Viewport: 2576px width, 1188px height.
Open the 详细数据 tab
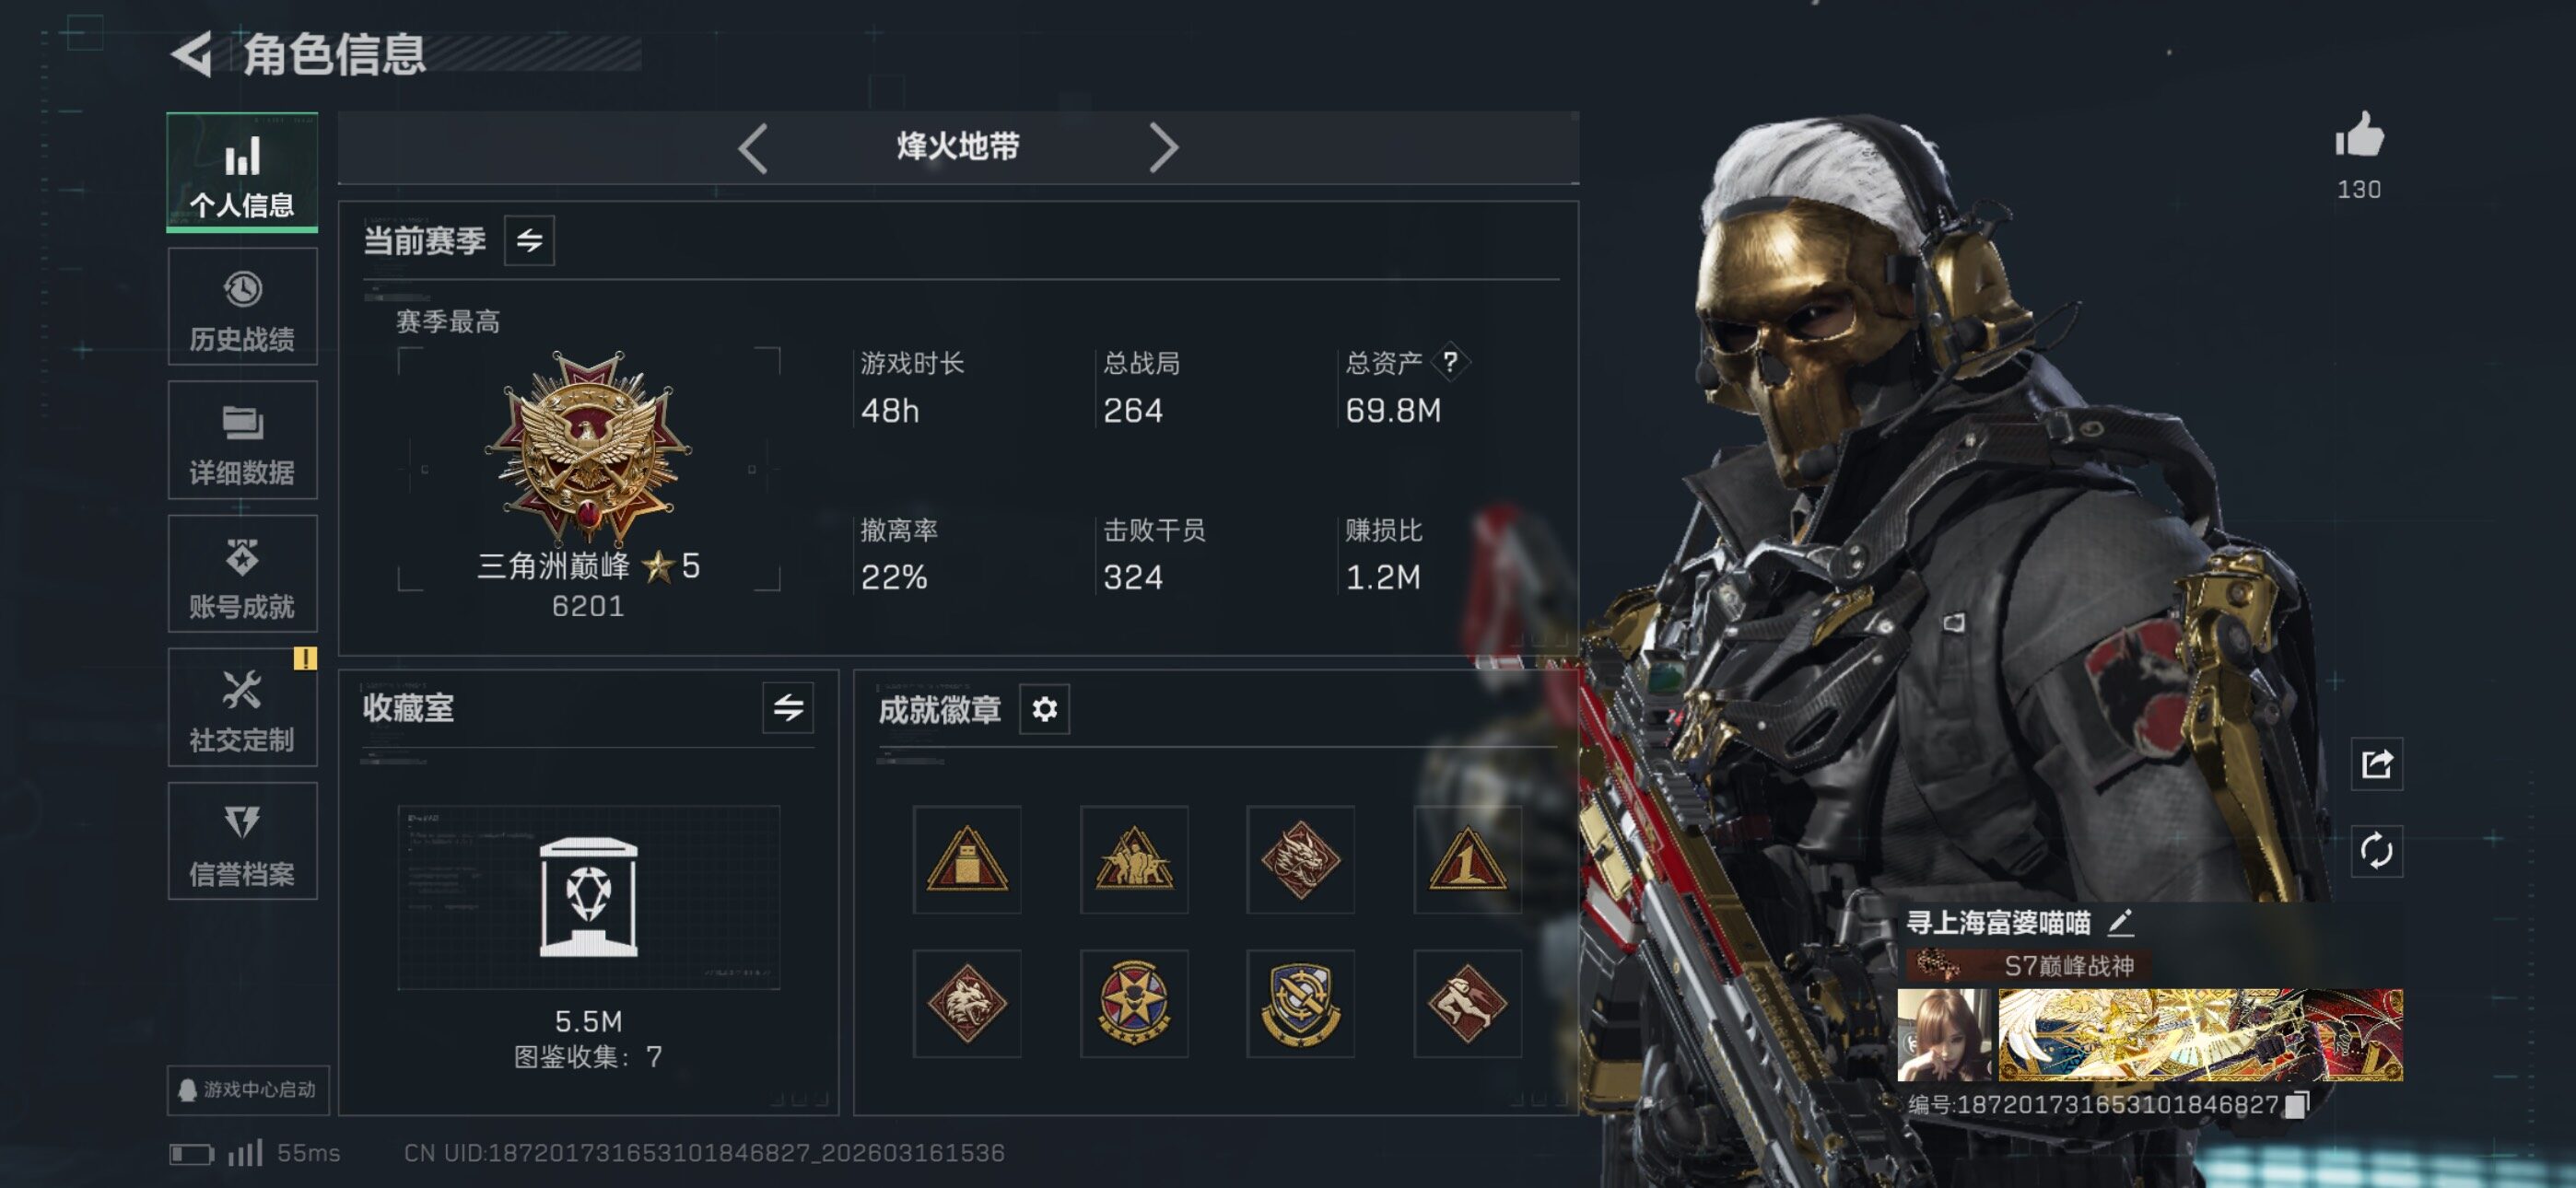point(242,440)
